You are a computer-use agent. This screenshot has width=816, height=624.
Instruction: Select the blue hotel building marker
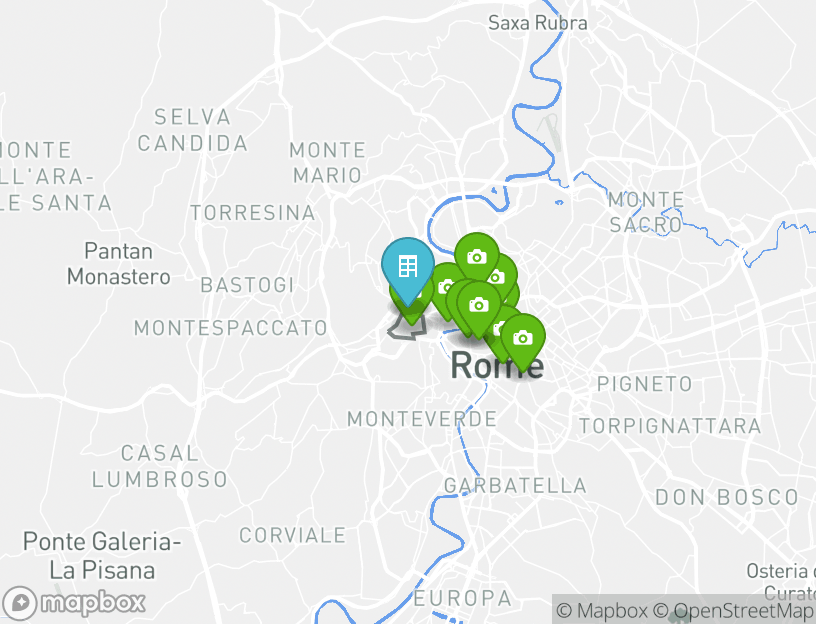(407, 266)
